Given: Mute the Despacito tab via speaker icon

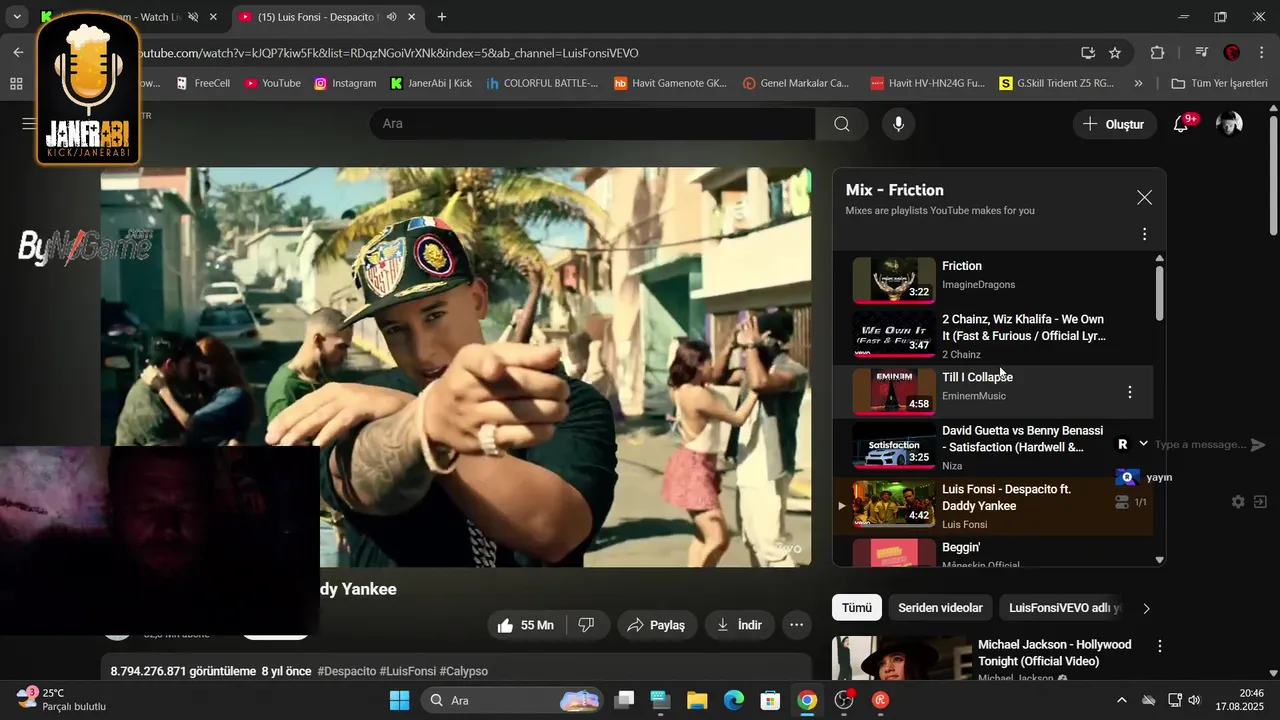Looking at the screenshot, I should [391, 17].
